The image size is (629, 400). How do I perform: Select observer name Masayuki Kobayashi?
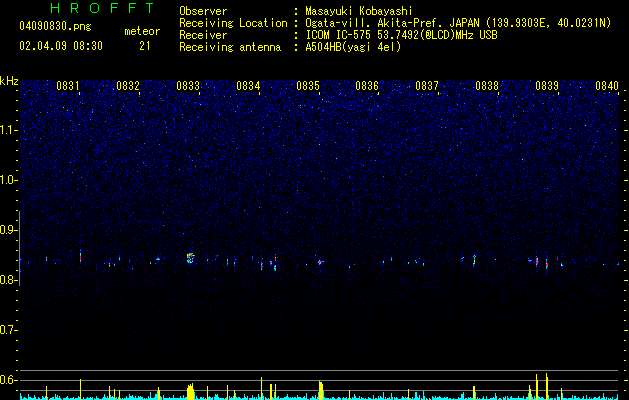coord(359,11)
